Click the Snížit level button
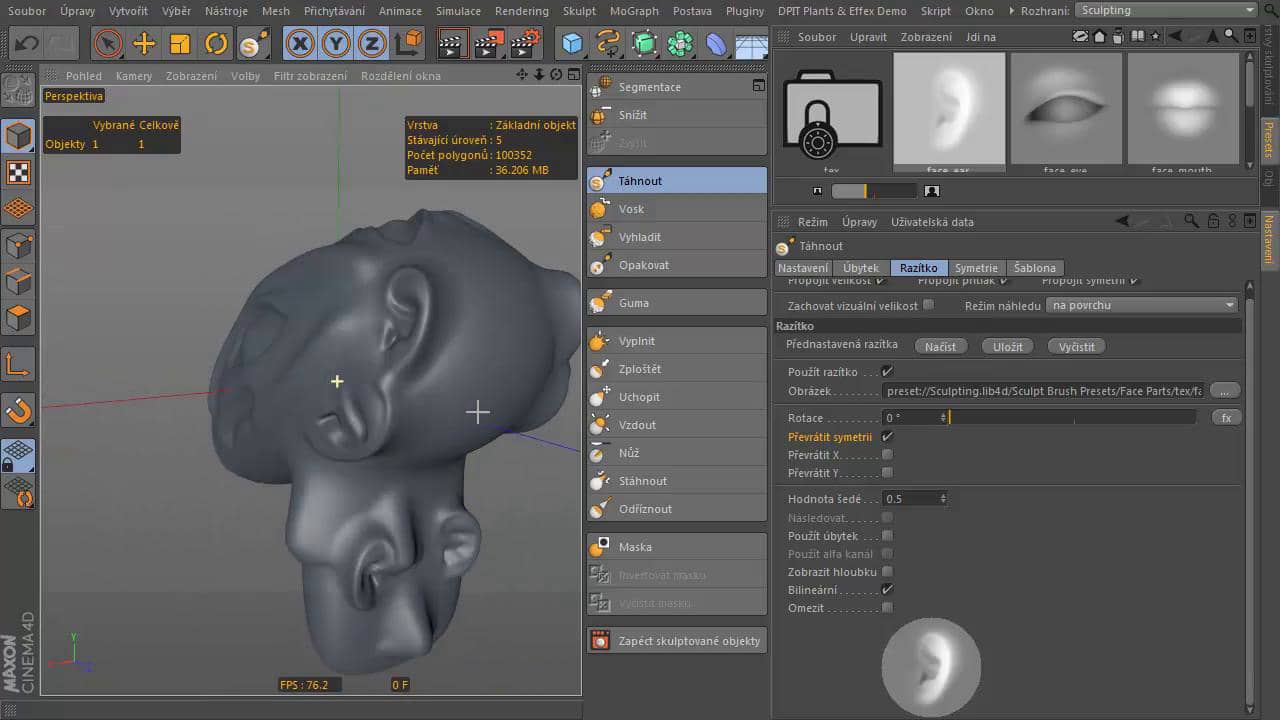 677,115
